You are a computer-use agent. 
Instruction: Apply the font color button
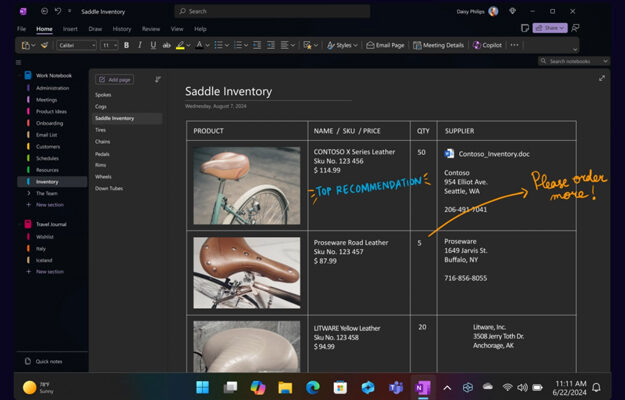click(199, 45)
